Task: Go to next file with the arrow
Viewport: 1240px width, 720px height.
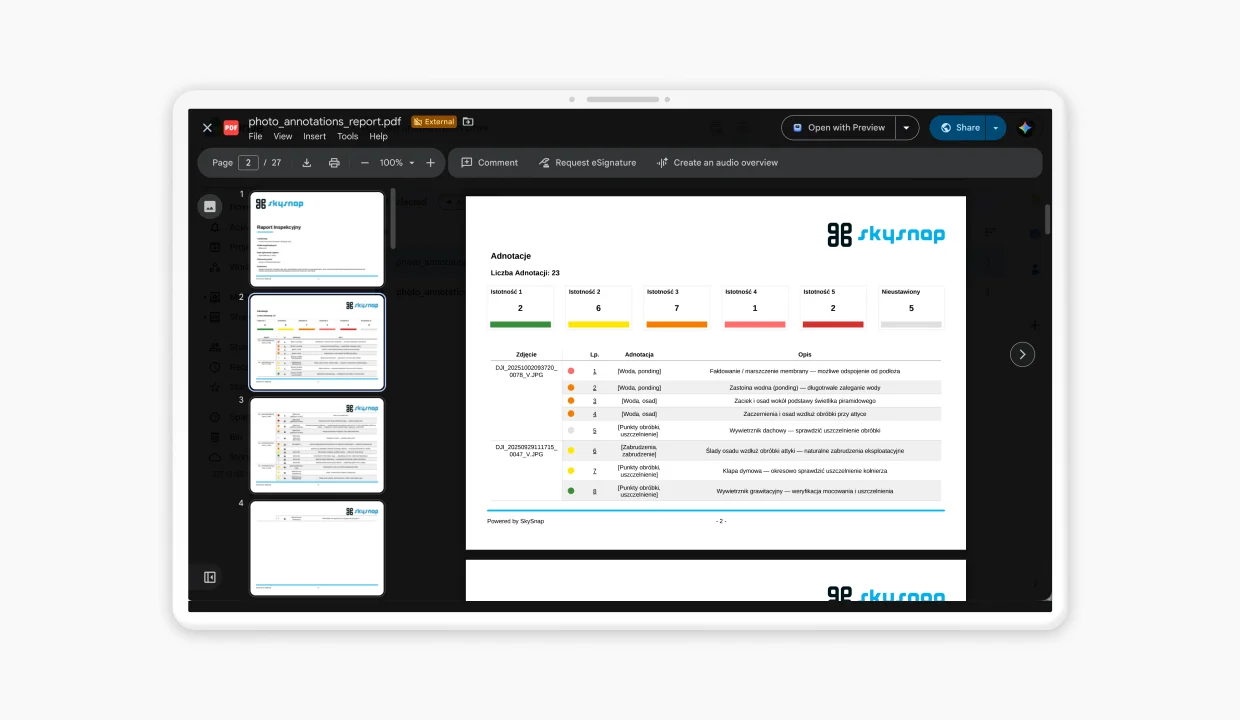Action: [1022, 354]
